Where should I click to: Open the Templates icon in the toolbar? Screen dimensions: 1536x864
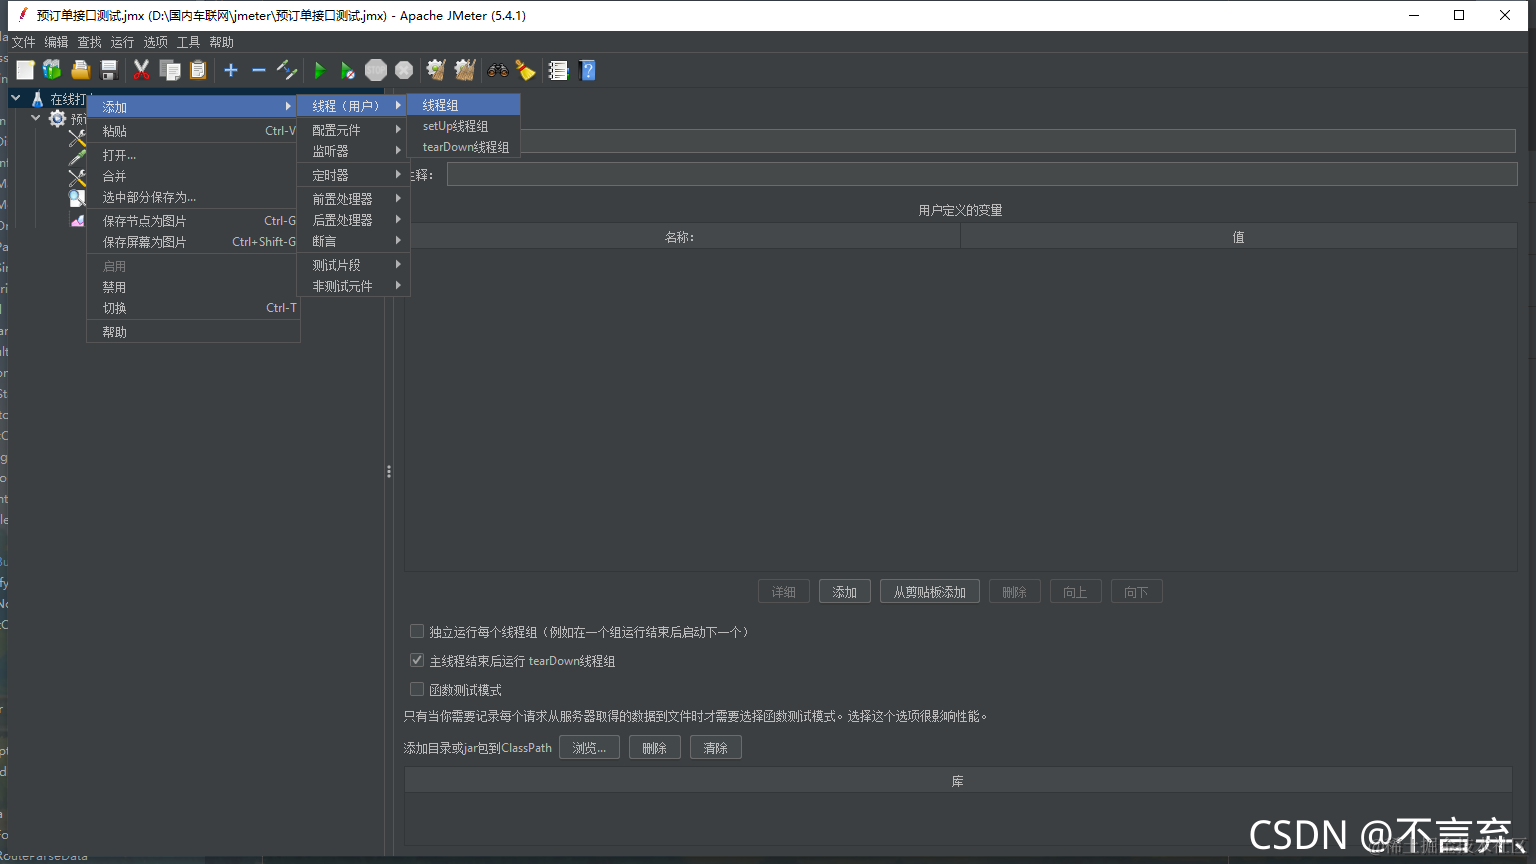[x=51, y=70]
